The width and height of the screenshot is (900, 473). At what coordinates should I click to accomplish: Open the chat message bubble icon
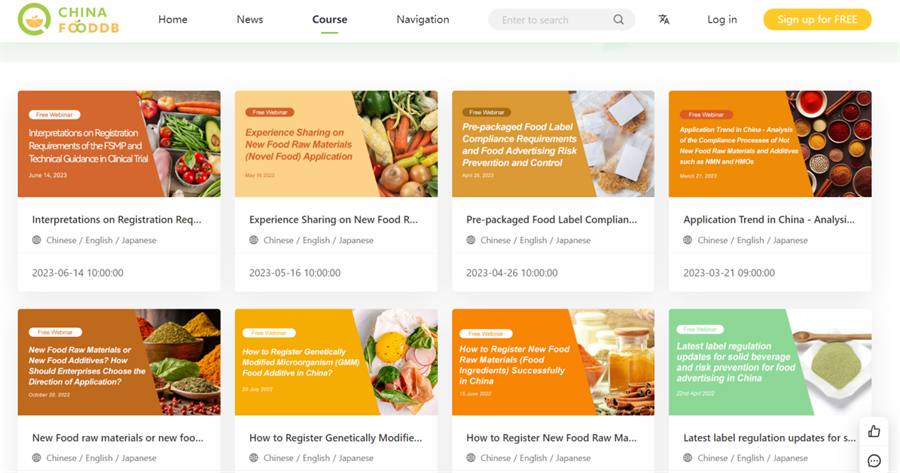[x=874, y=461]
